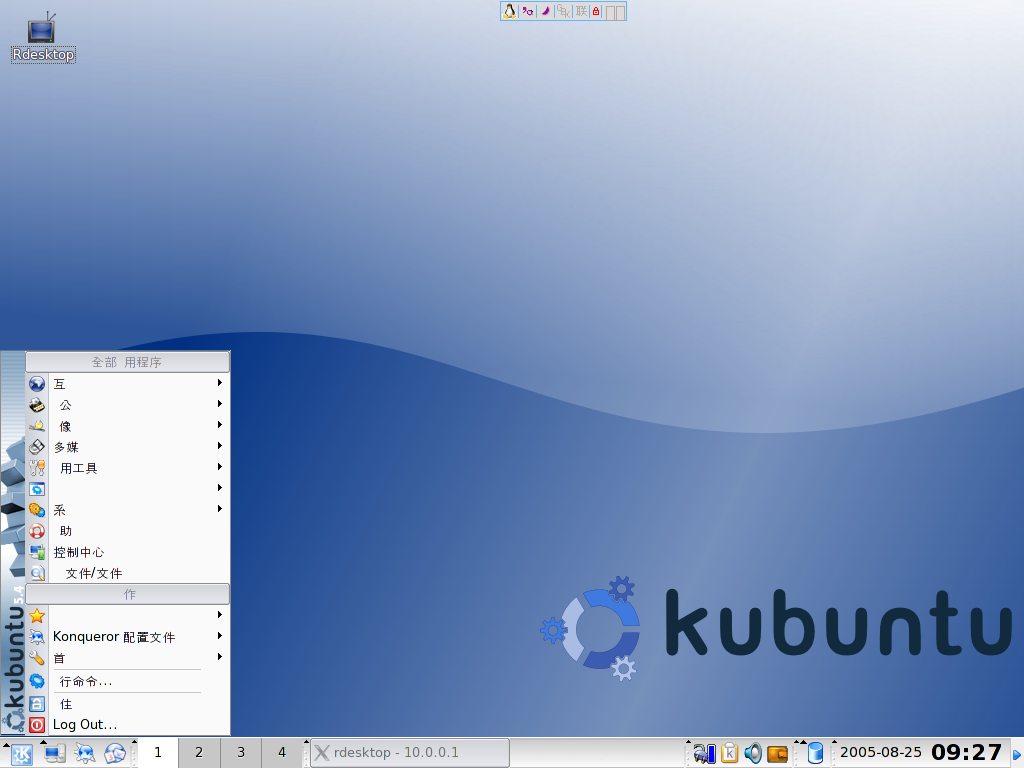Open the 助 help entry with lifebuoy icon
Screen dimensions: 1024x768
pos(128,530)
